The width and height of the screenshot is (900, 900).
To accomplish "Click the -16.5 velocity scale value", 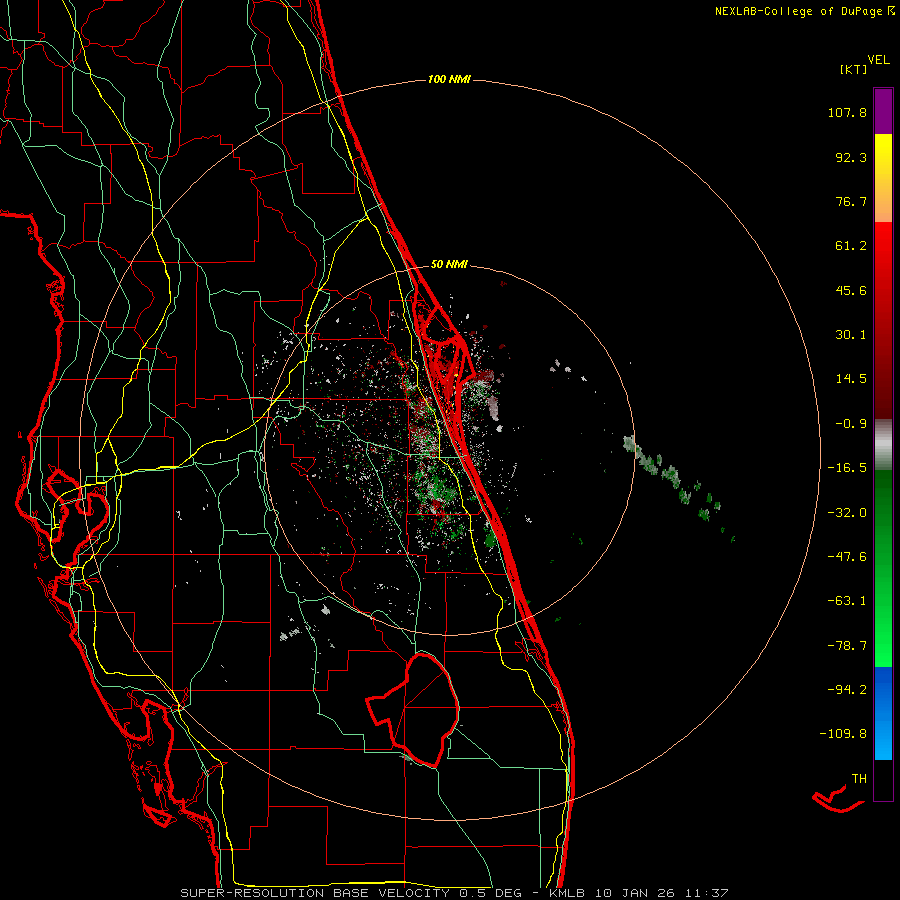I will click(x=847, y=468).
